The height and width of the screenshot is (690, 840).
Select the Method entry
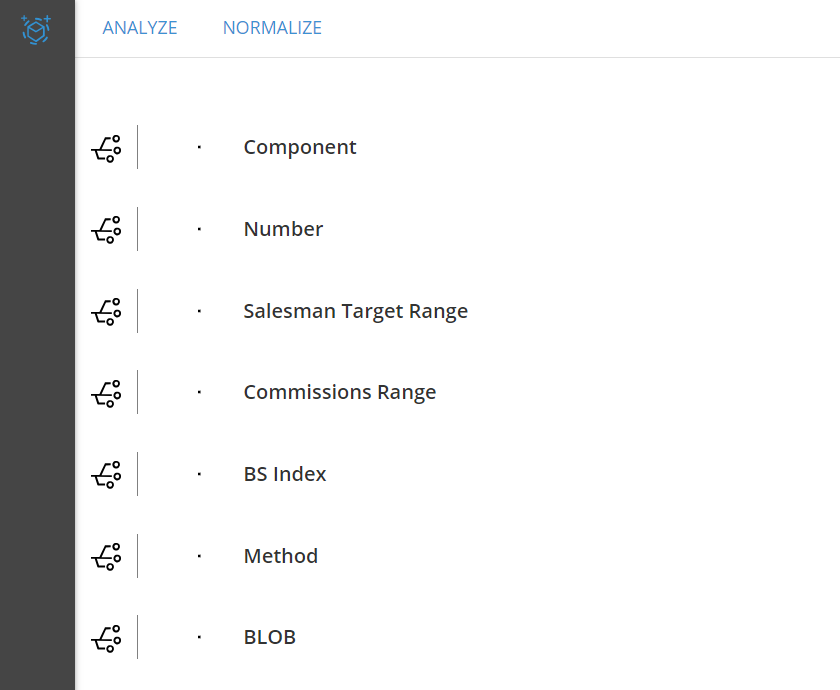pos(281,556)
